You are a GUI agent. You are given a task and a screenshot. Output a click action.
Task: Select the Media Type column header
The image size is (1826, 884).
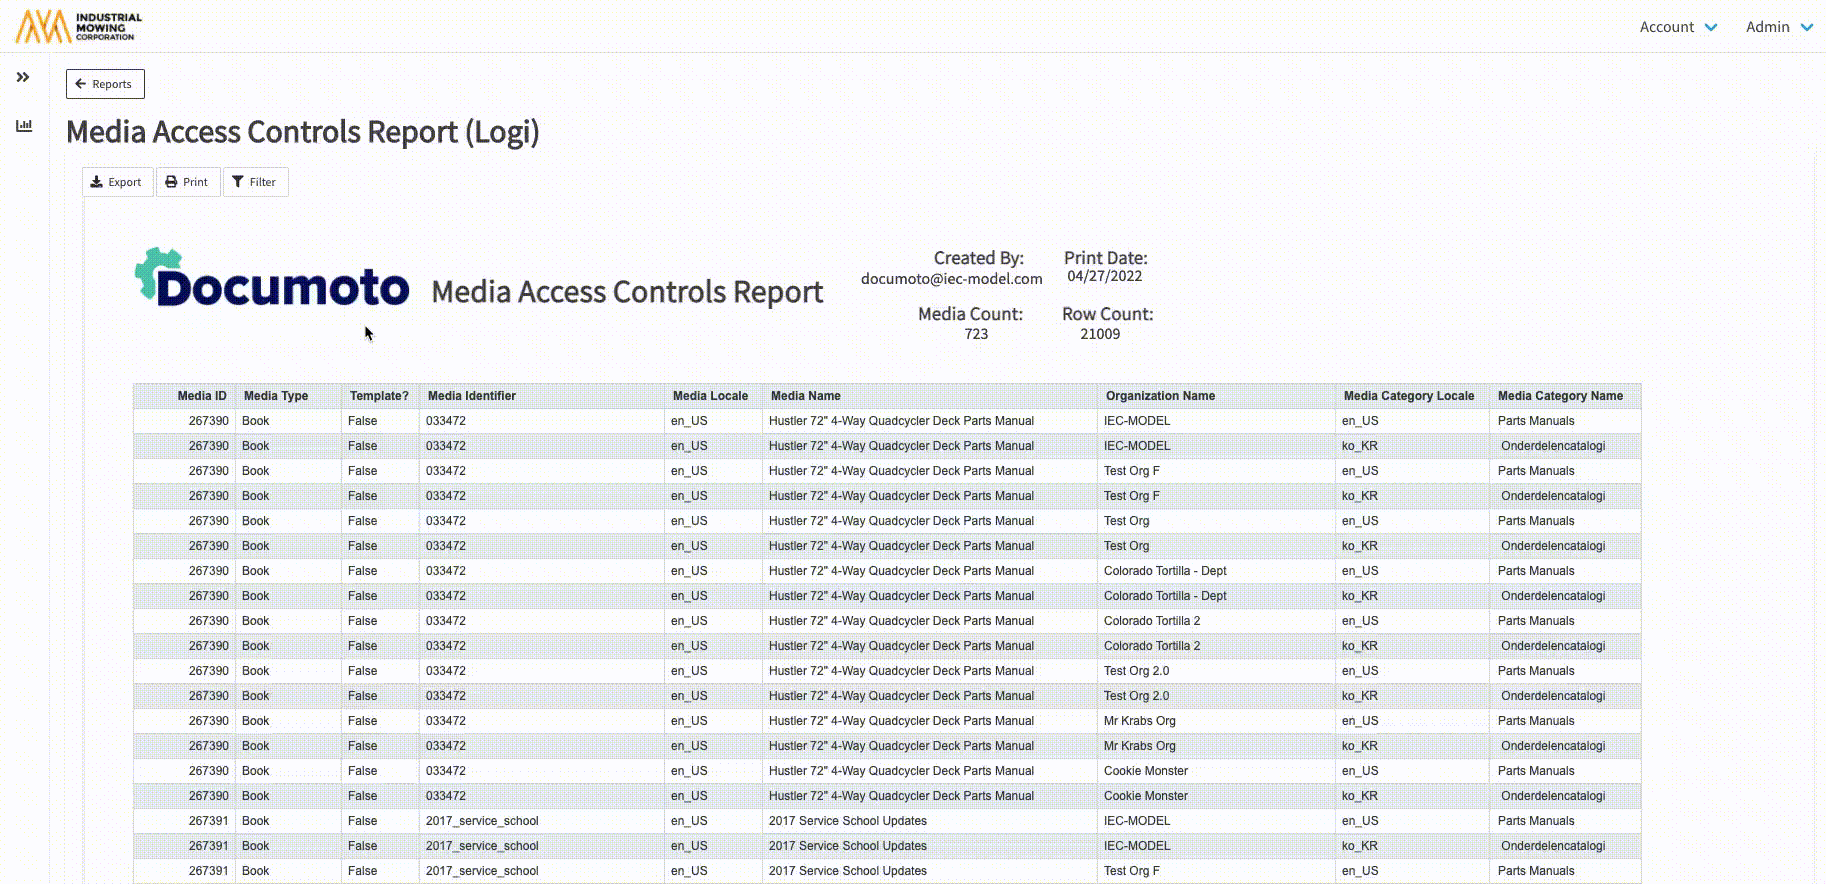(276, 396)
